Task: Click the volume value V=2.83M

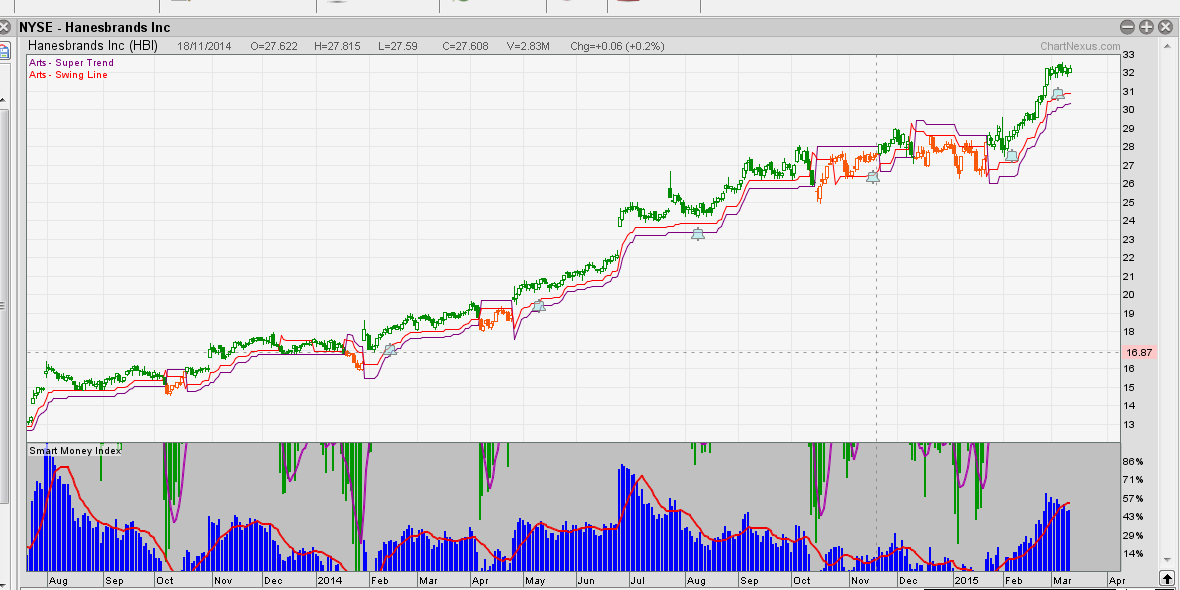Action: coord(528,46)
